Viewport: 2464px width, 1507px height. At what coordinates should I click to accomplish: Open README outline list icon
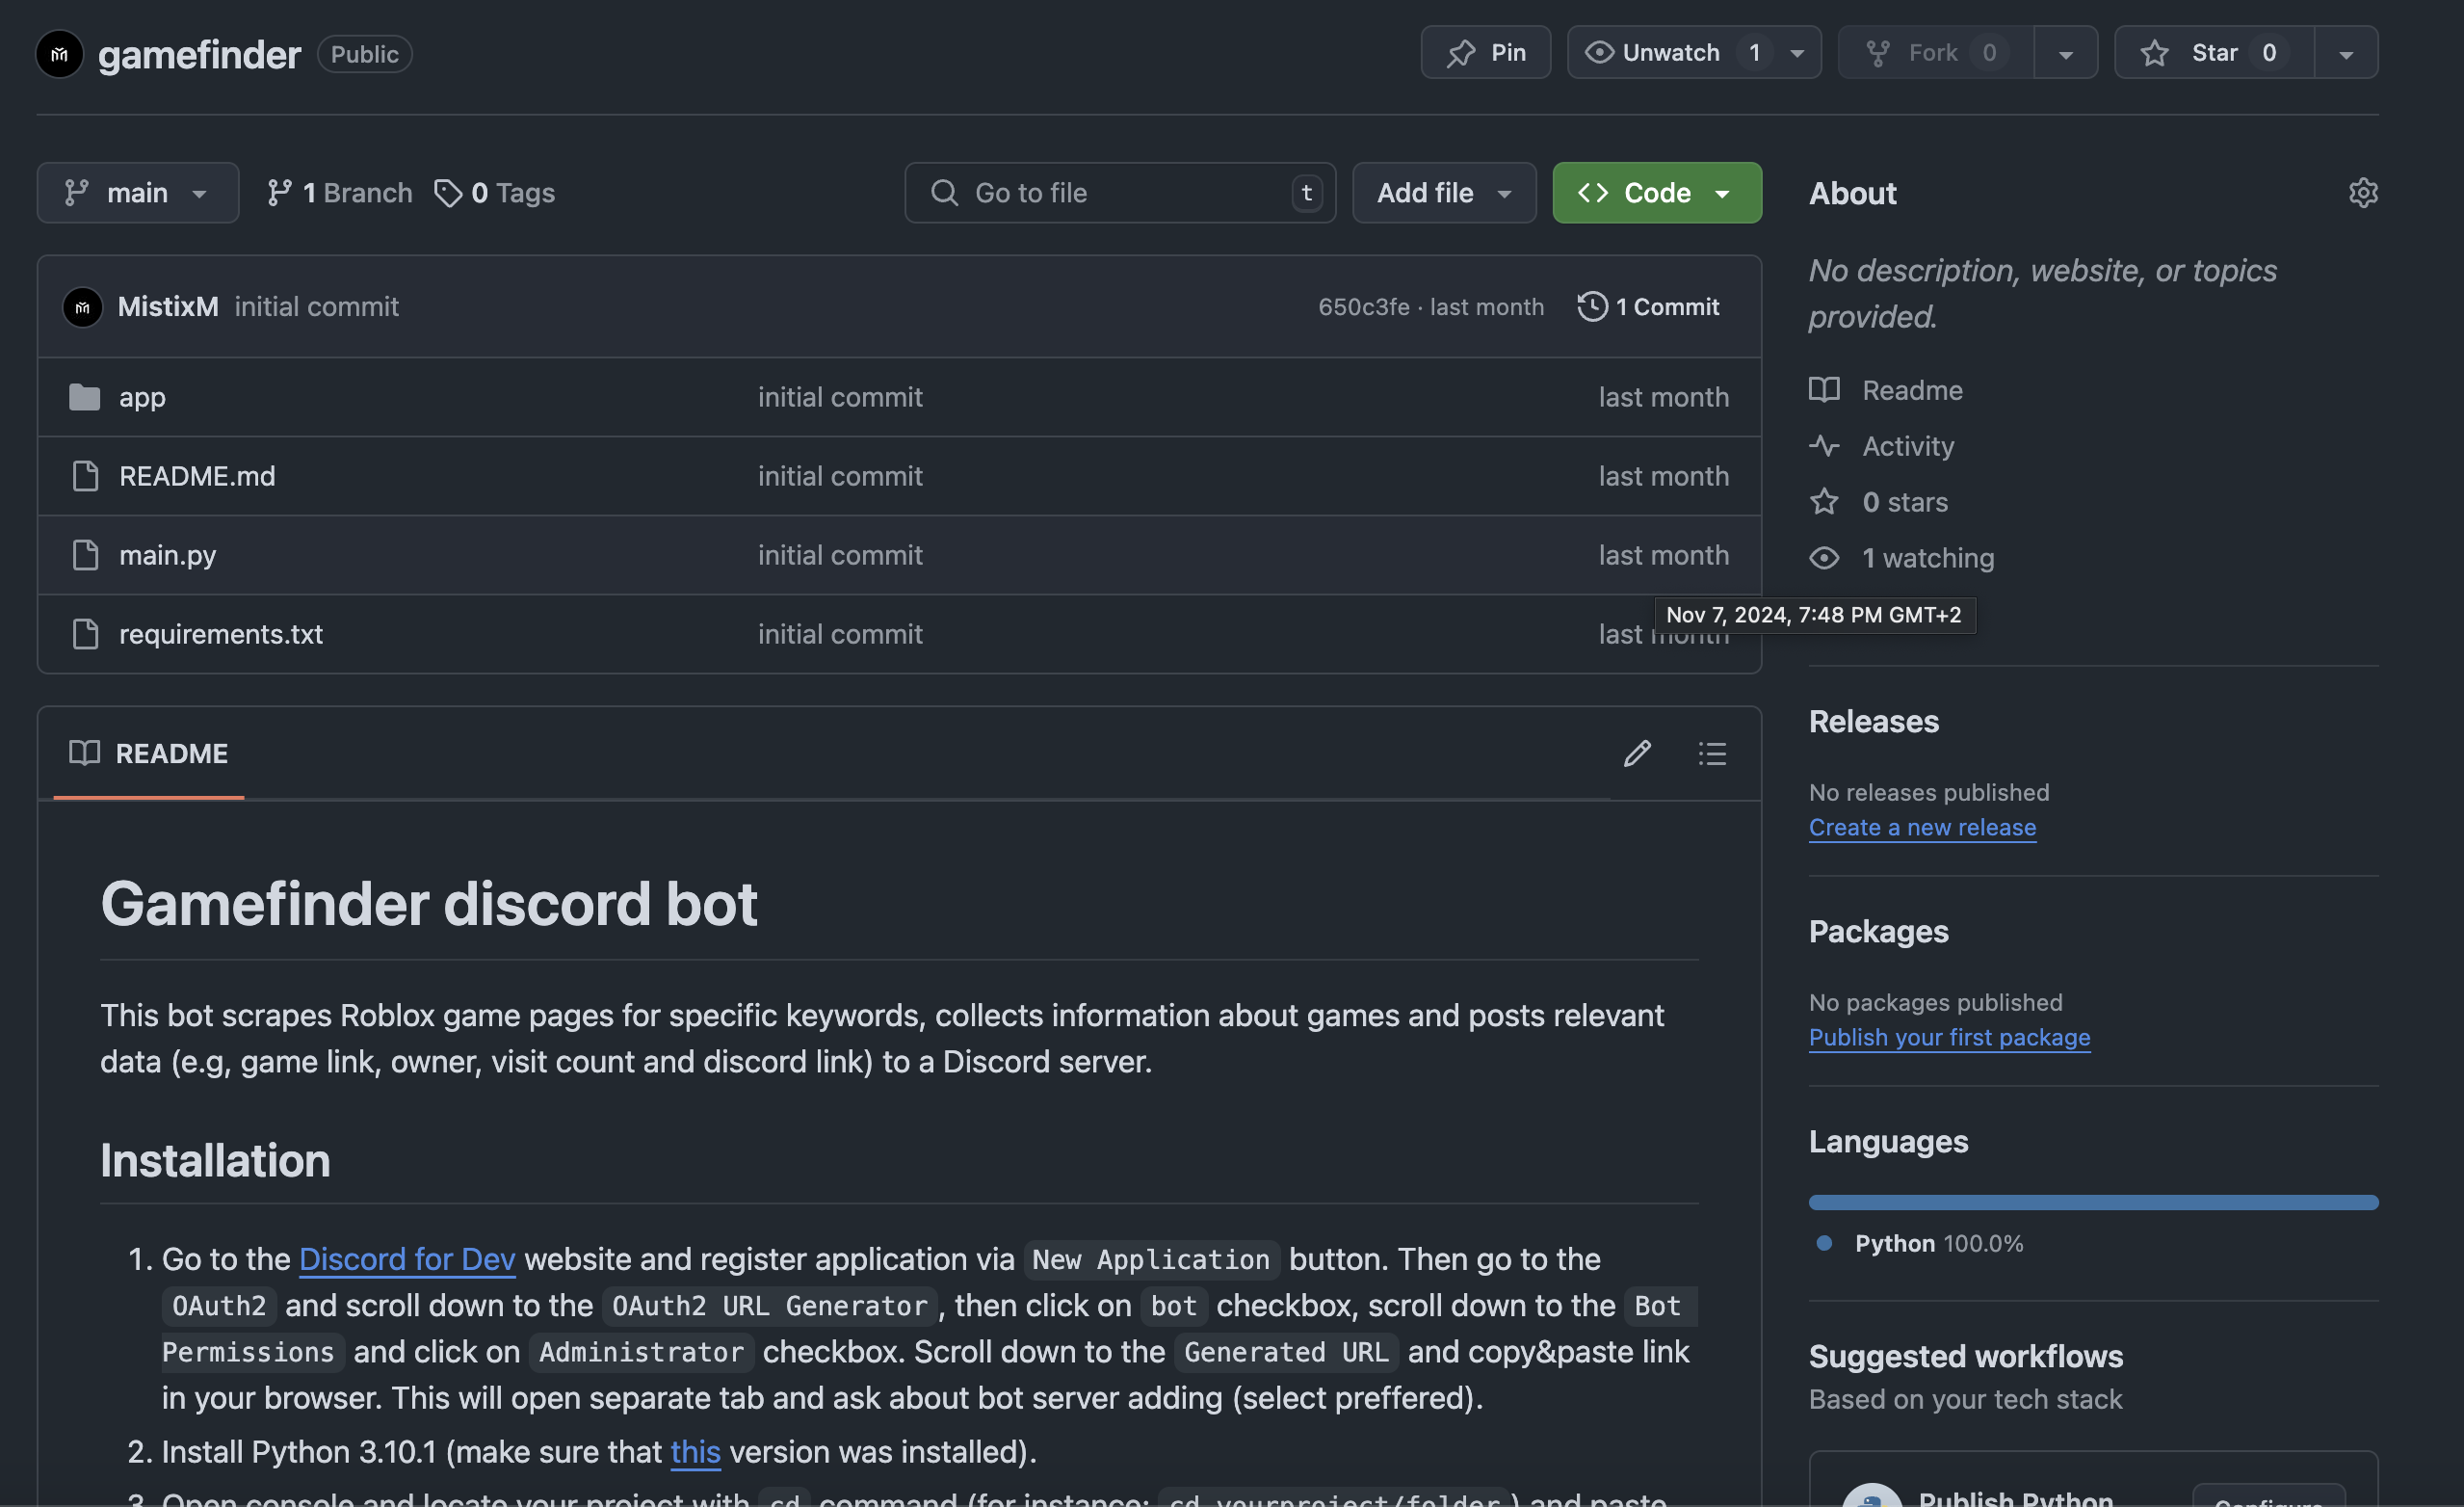point(1712,753)
